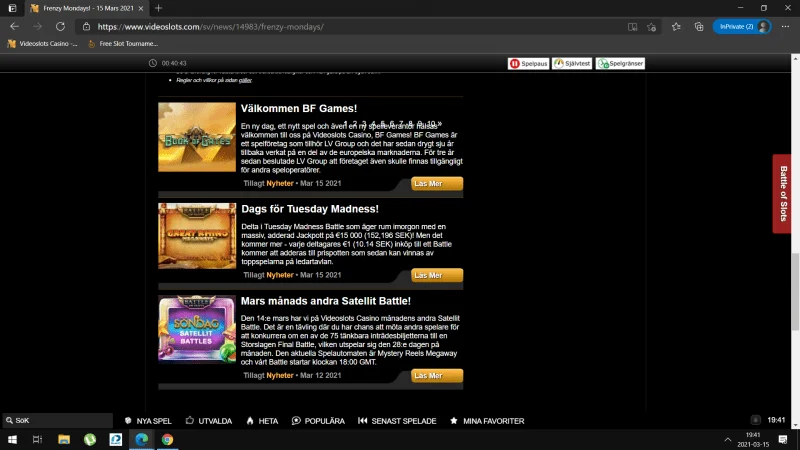Image resolution: width=800 pixels, height=450 pixels.
Task: Select the HETA tab
Action: [262, 421]
